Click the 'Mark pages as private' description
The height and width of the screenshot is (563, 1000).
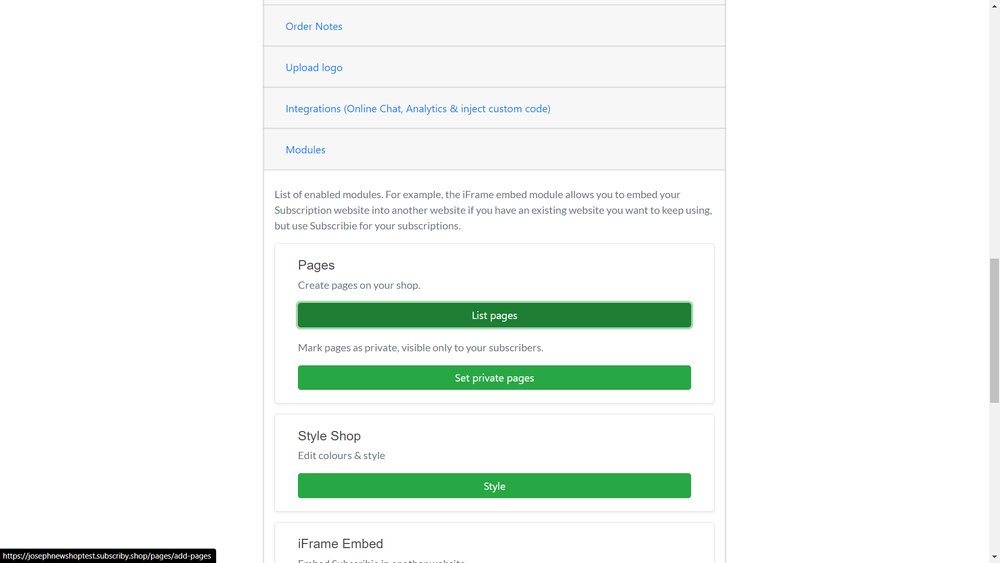(x=420, y=347)
